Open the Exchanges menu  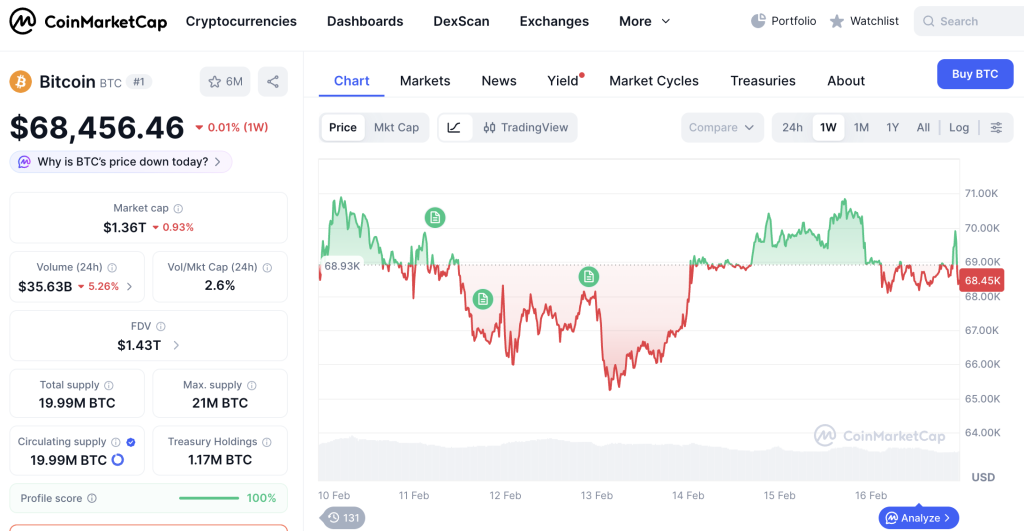(x=554, y=22)
